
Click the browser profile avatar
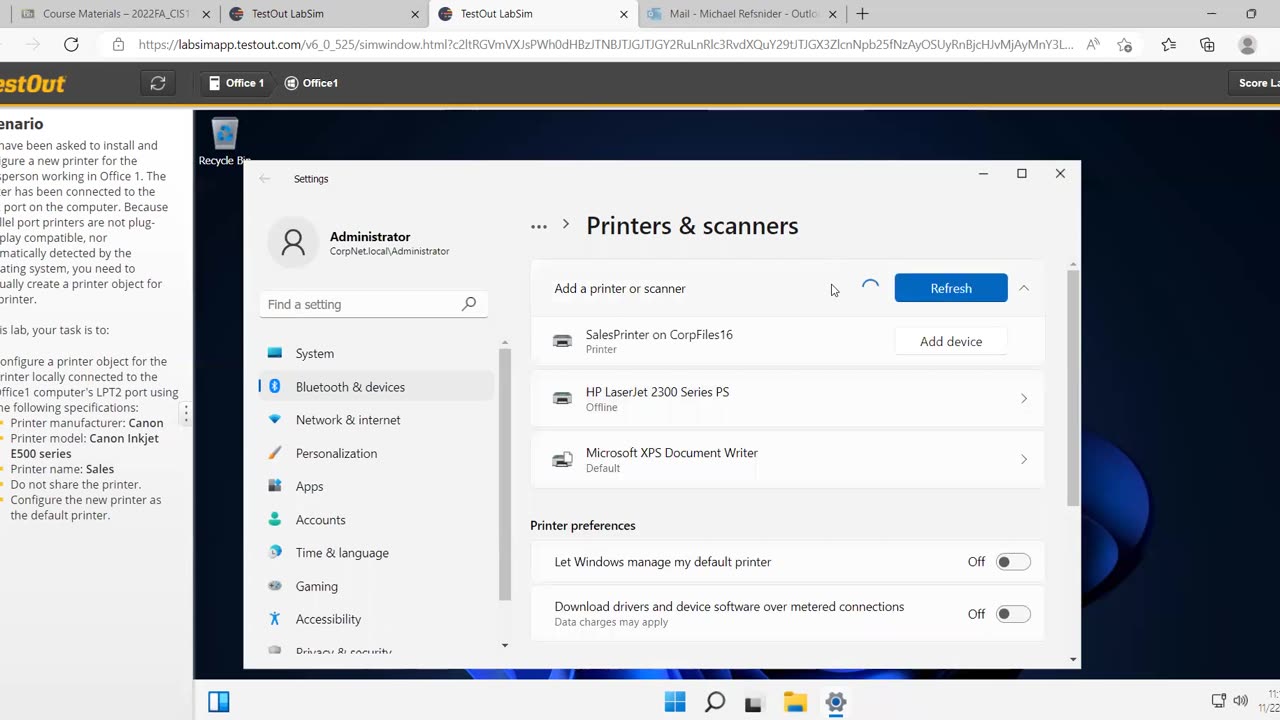coord(1247,44)
